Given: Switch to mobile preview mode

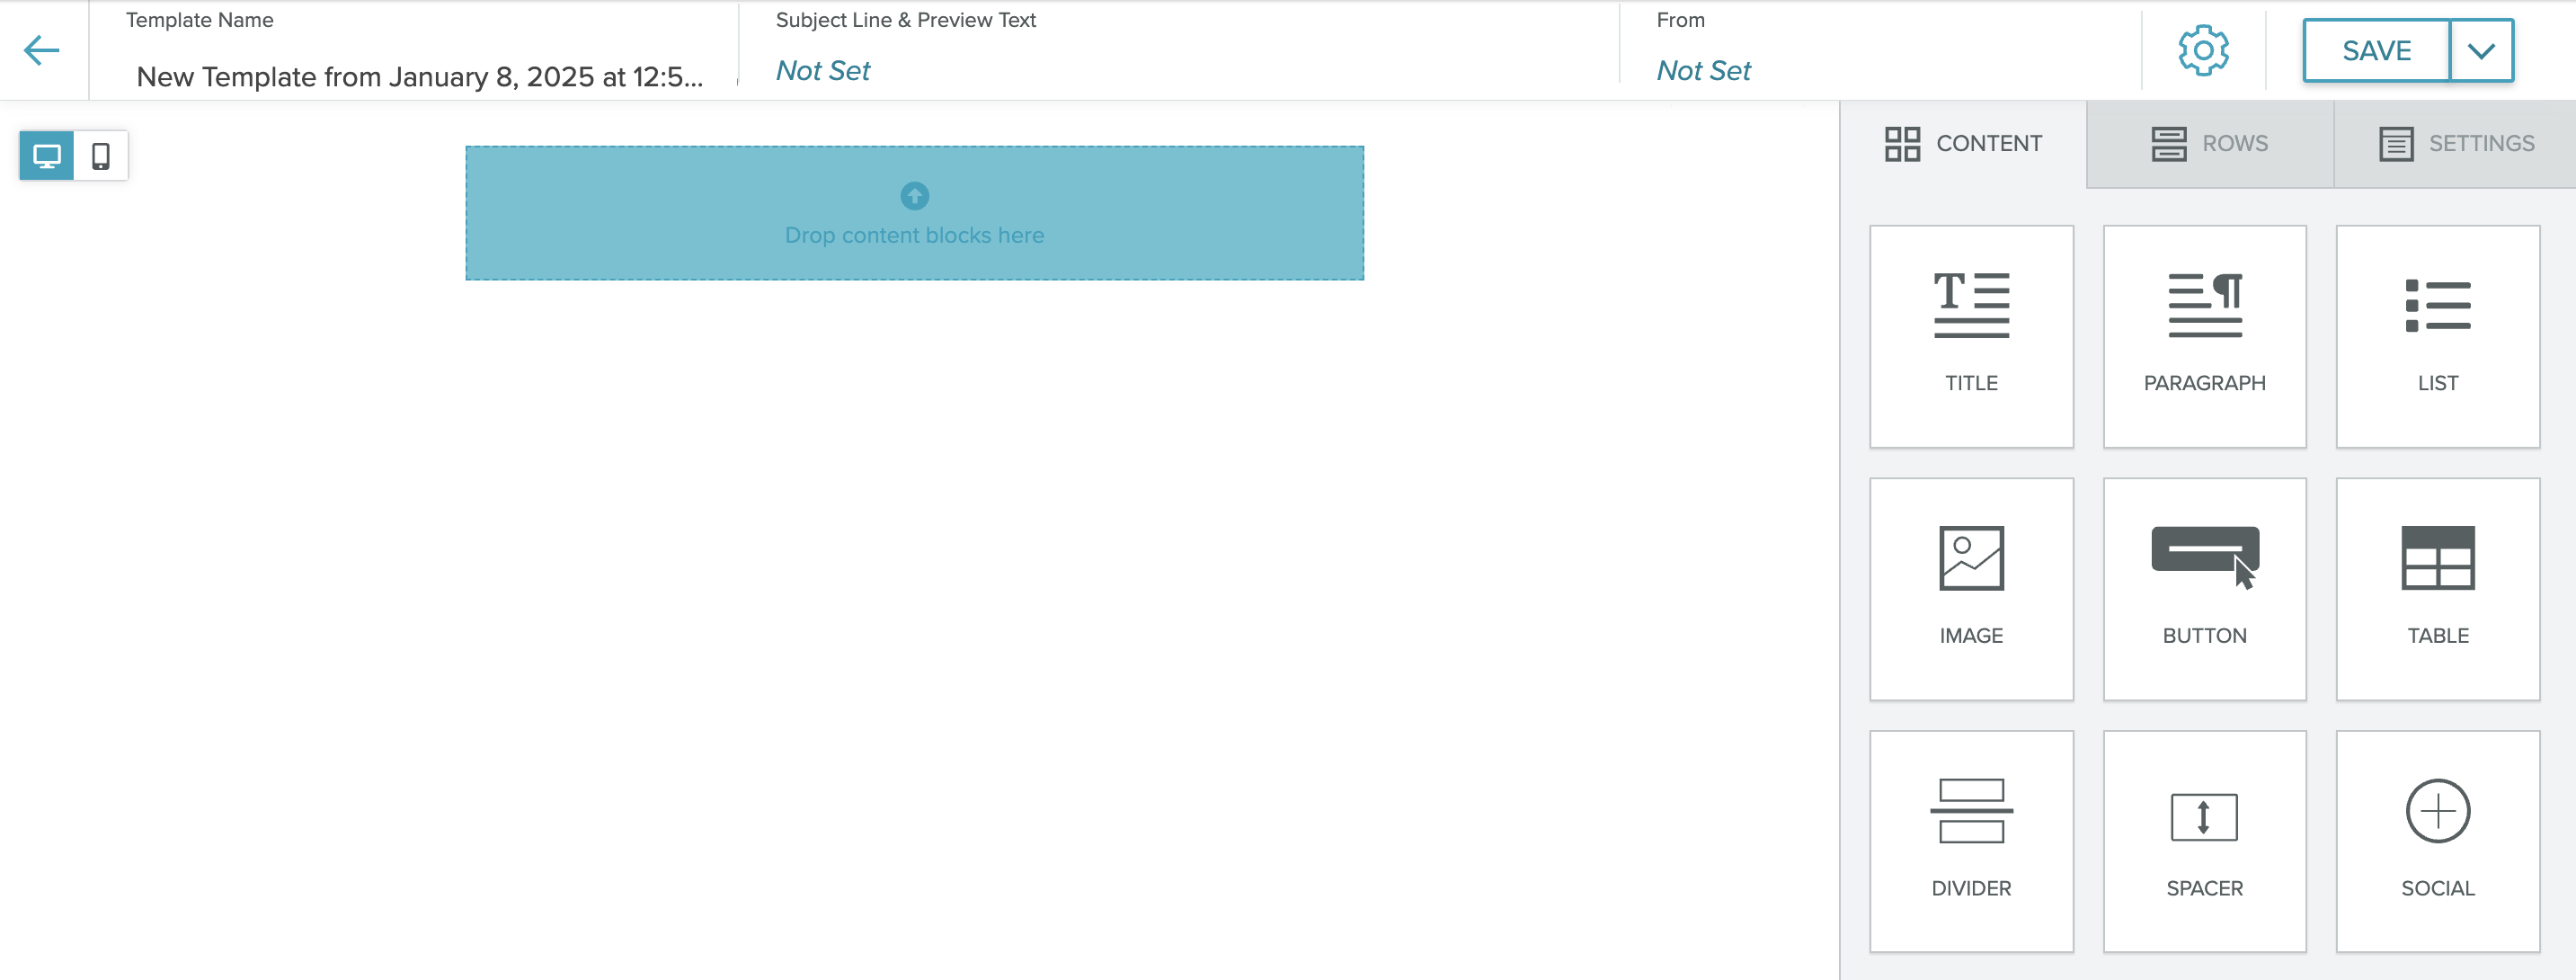Looking at the screenshot, I should [101, 156].
